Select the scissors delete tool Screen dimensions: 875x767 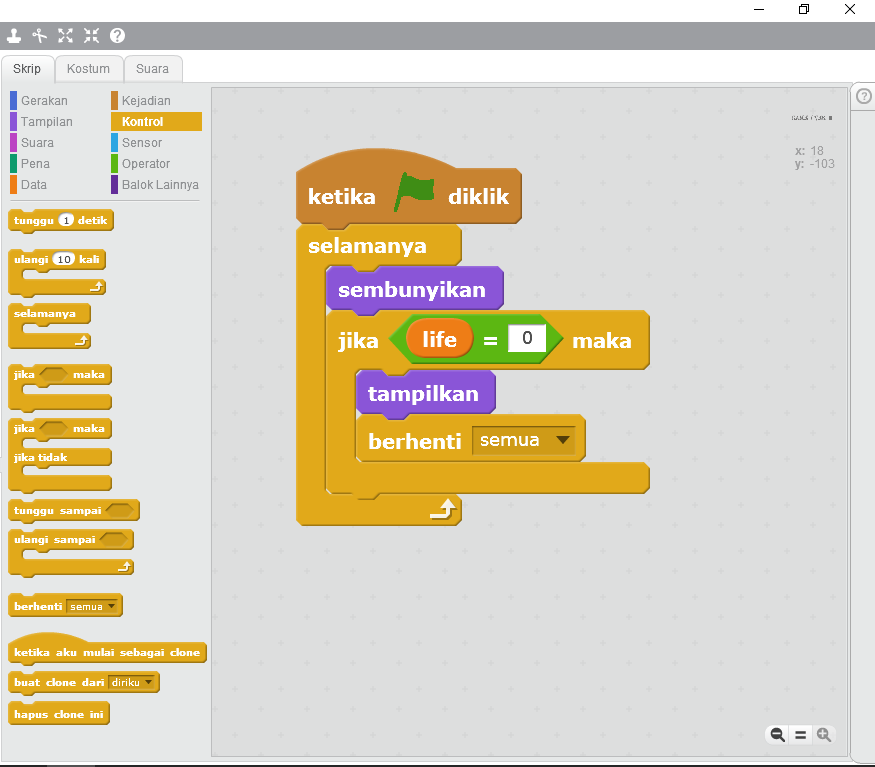point(40,36)
